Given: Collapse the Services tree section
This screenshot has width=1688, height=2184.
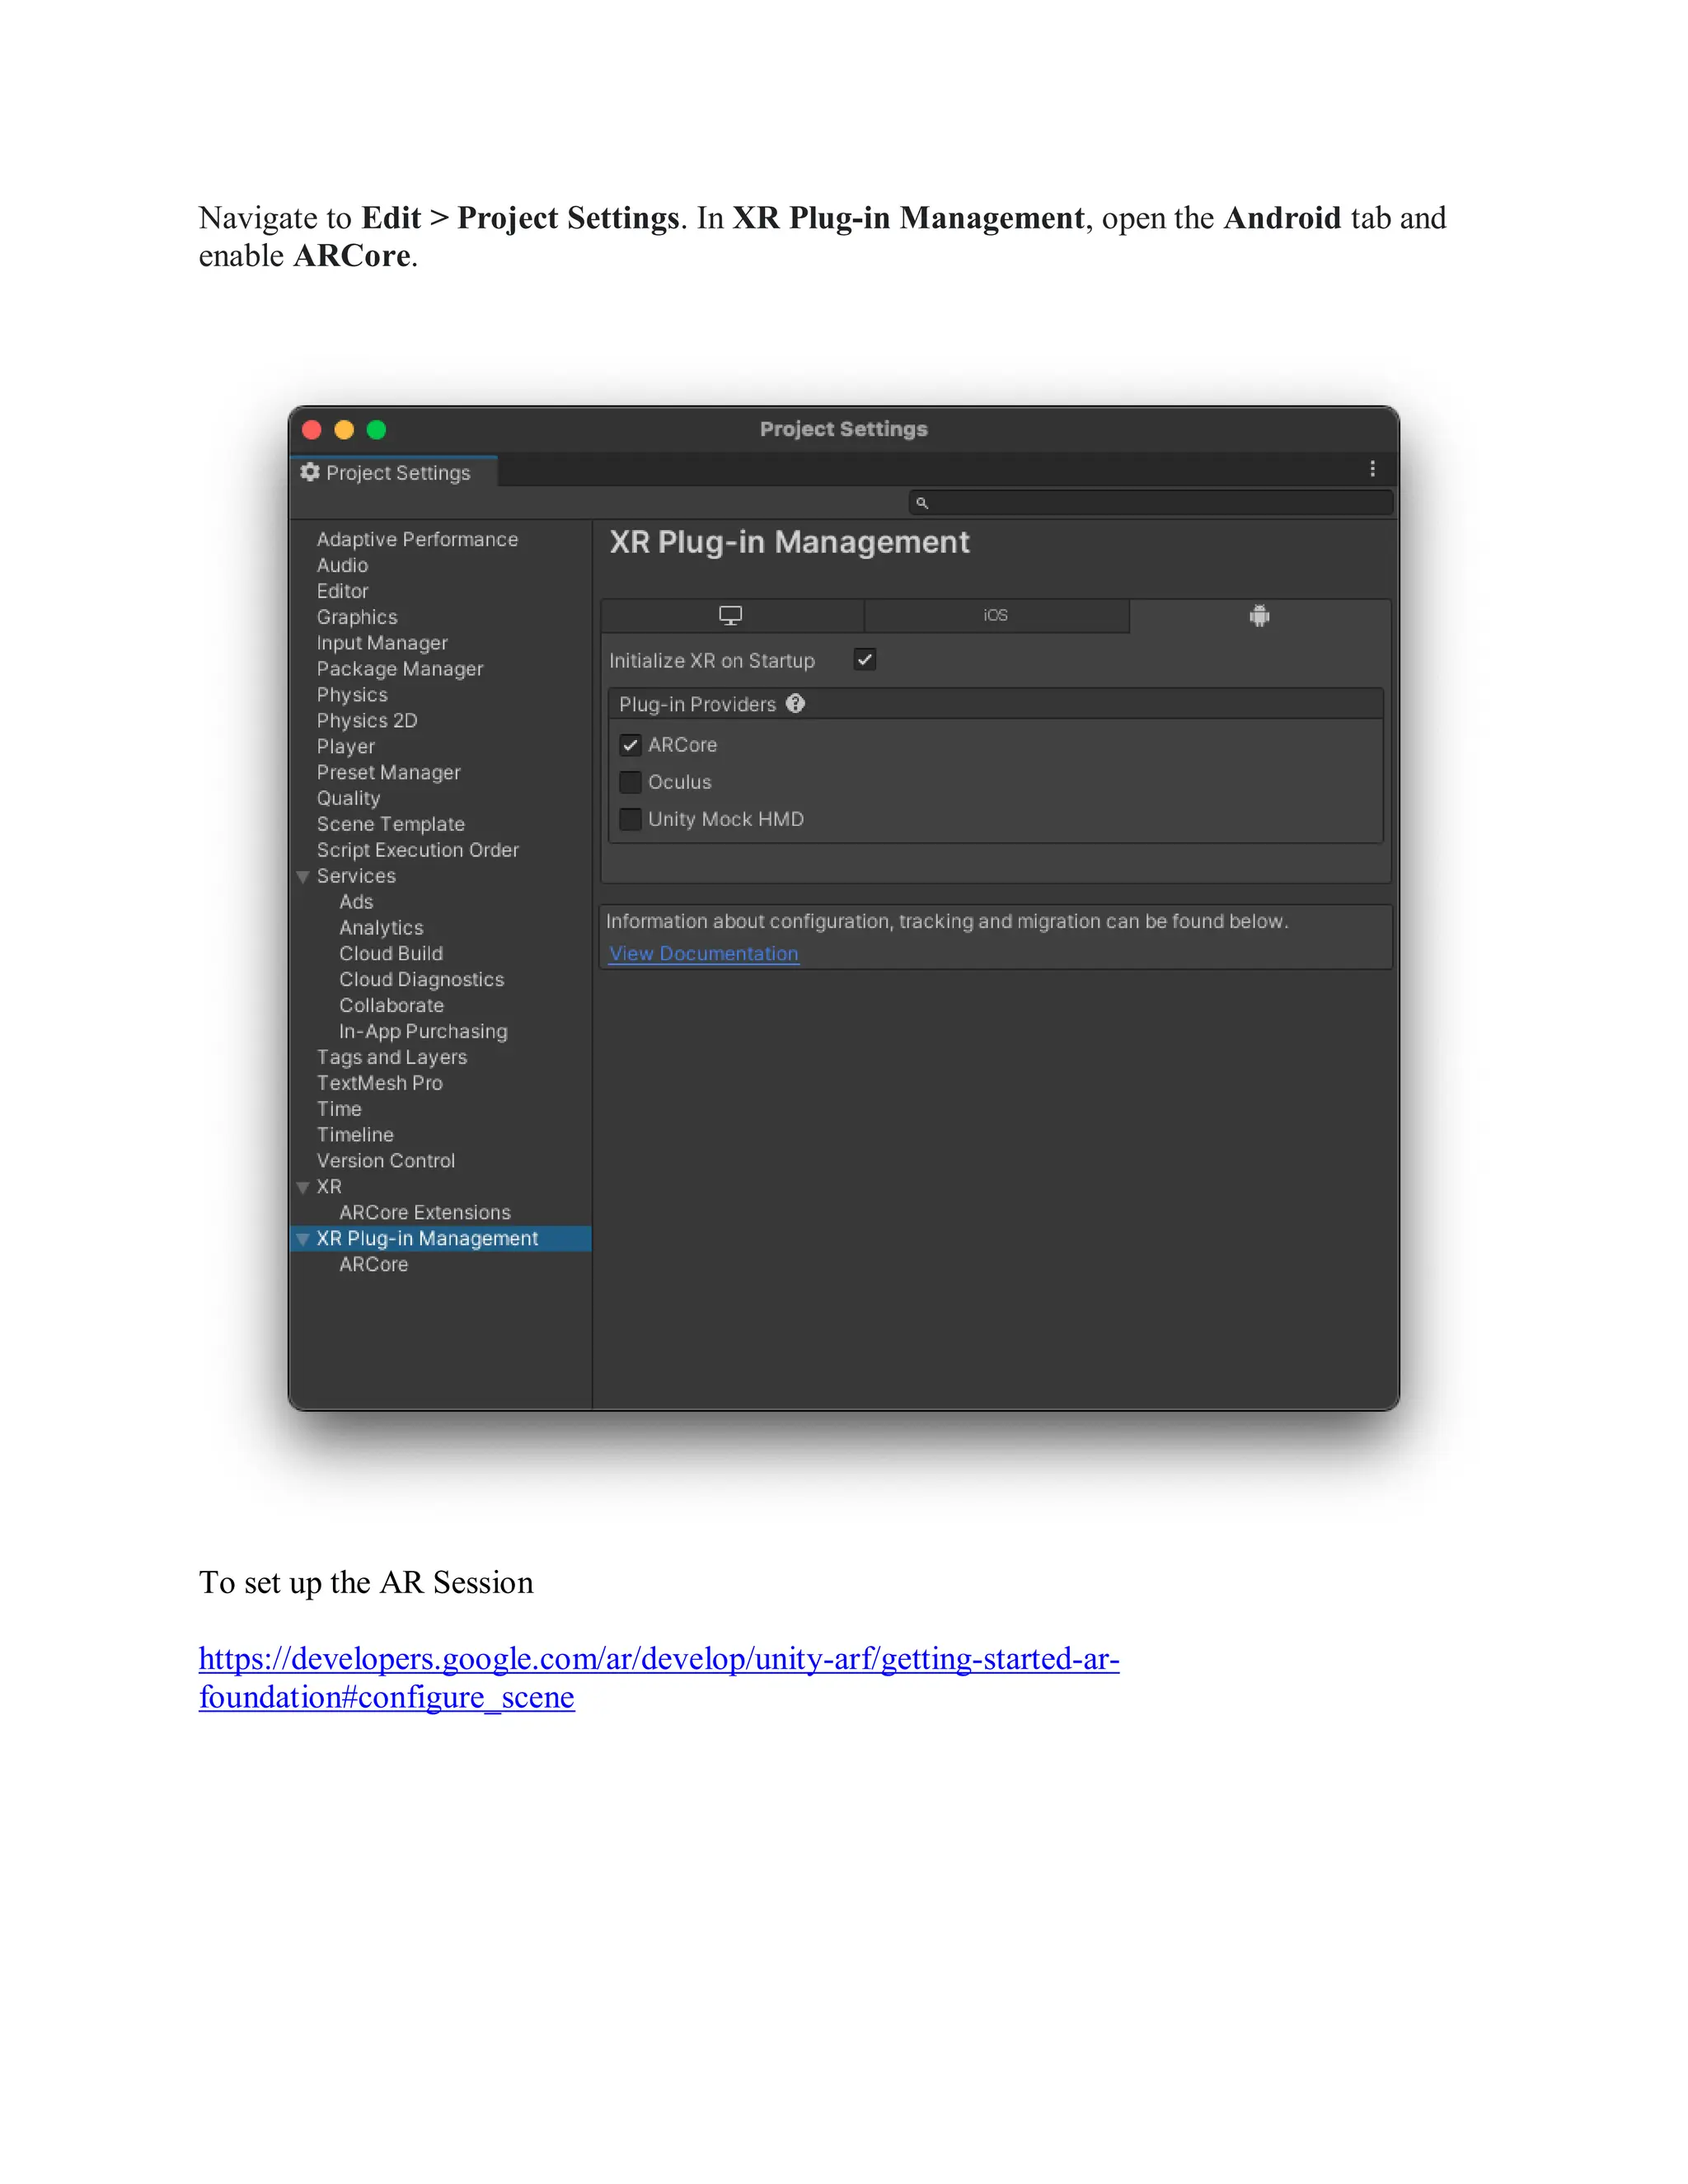Looking at the screenshot, I should pos(303,877).
